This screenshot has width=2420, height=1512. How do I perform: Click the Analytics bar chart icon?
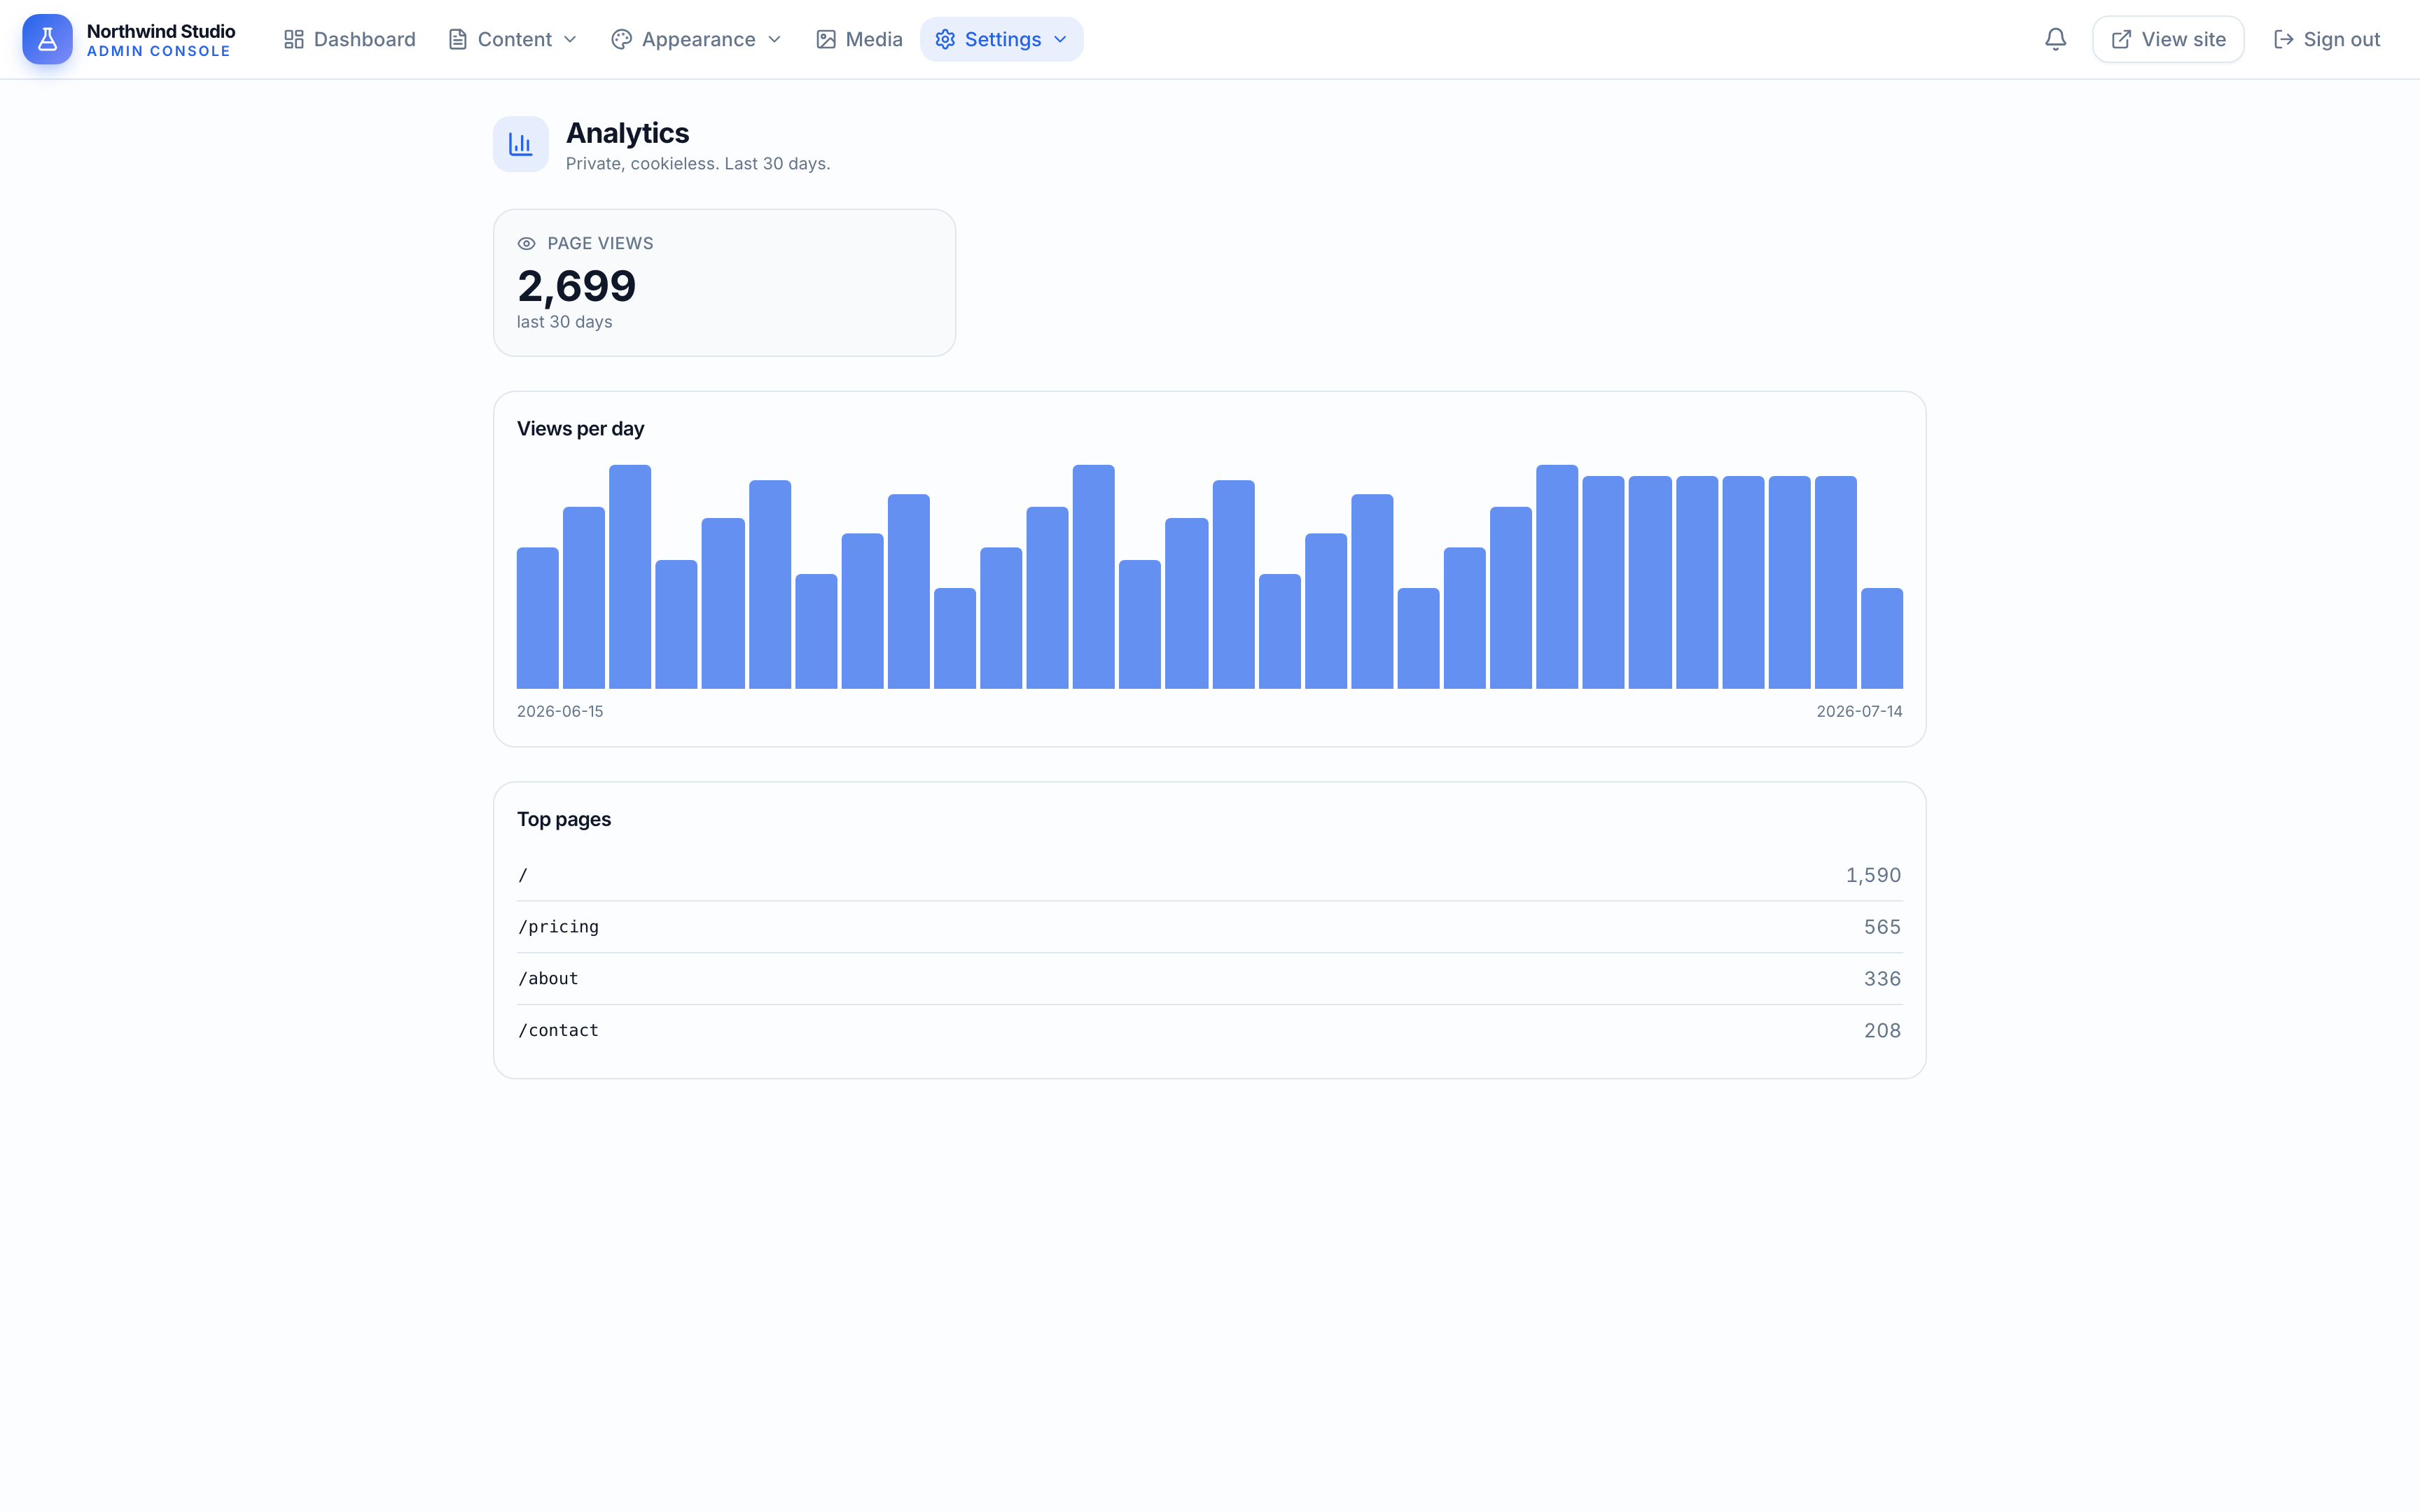click(520, 144)
